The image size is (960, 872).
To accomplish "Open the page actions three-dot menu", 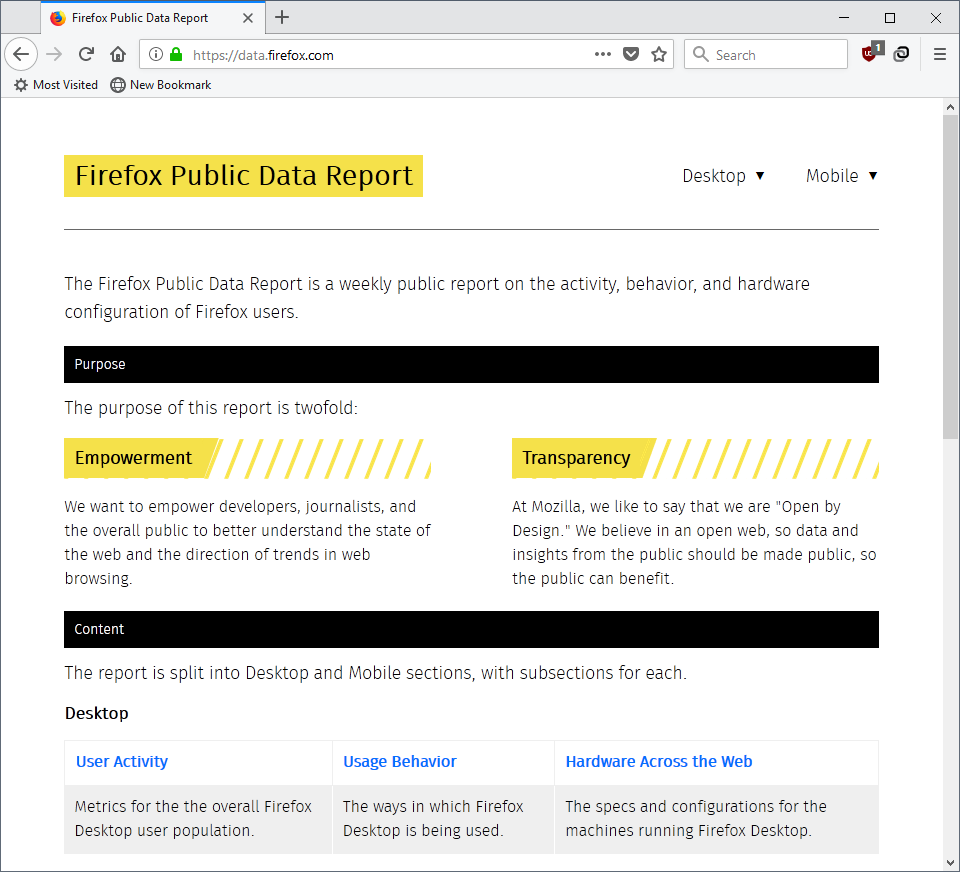I will click(x=602, y=54).
